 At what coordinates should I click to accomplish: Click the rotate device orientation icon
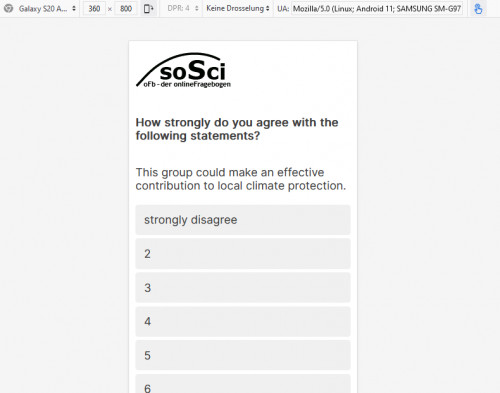(x=148, y=9)
